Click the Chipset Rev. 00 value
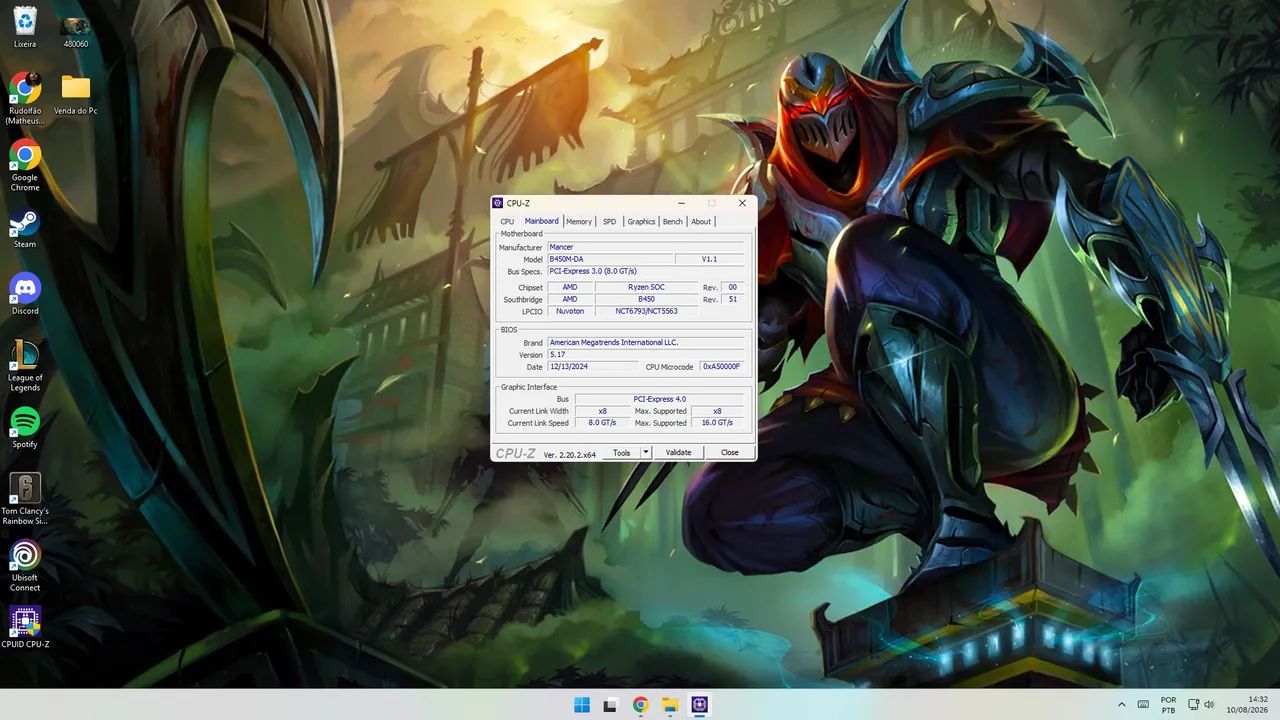The height and width of the screenshot is (720, 1280). tap(733, 287)
